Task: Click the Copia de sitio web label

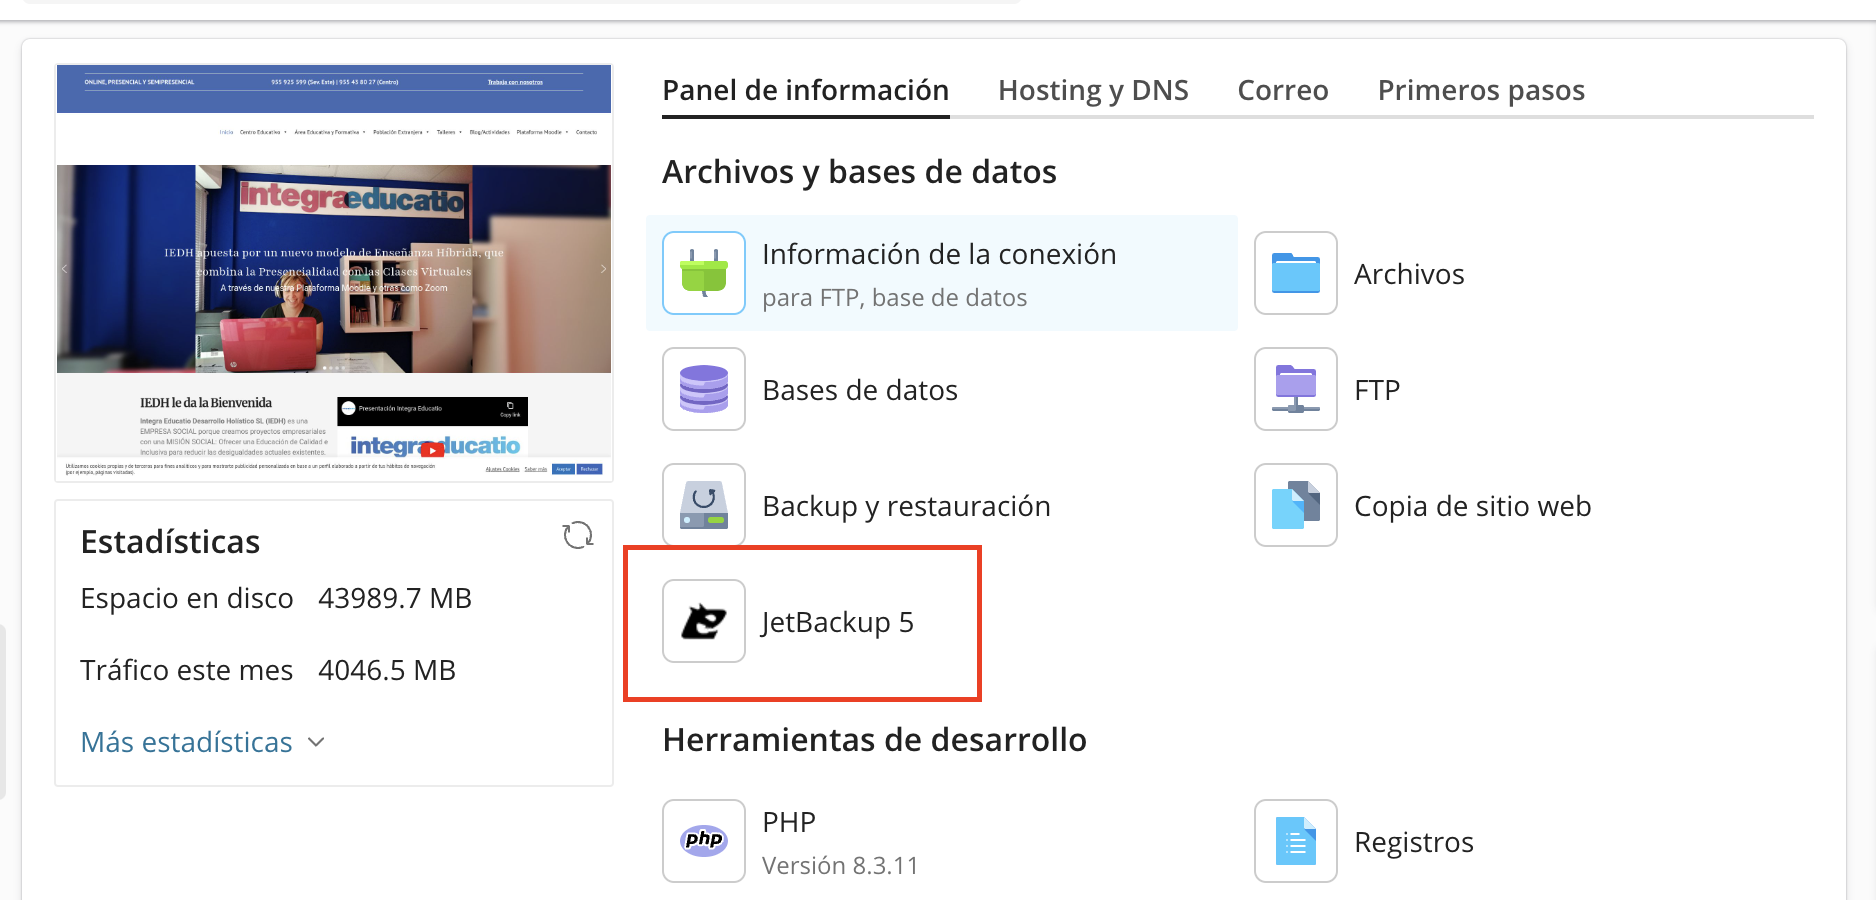Action: [x=1472, y=506]
